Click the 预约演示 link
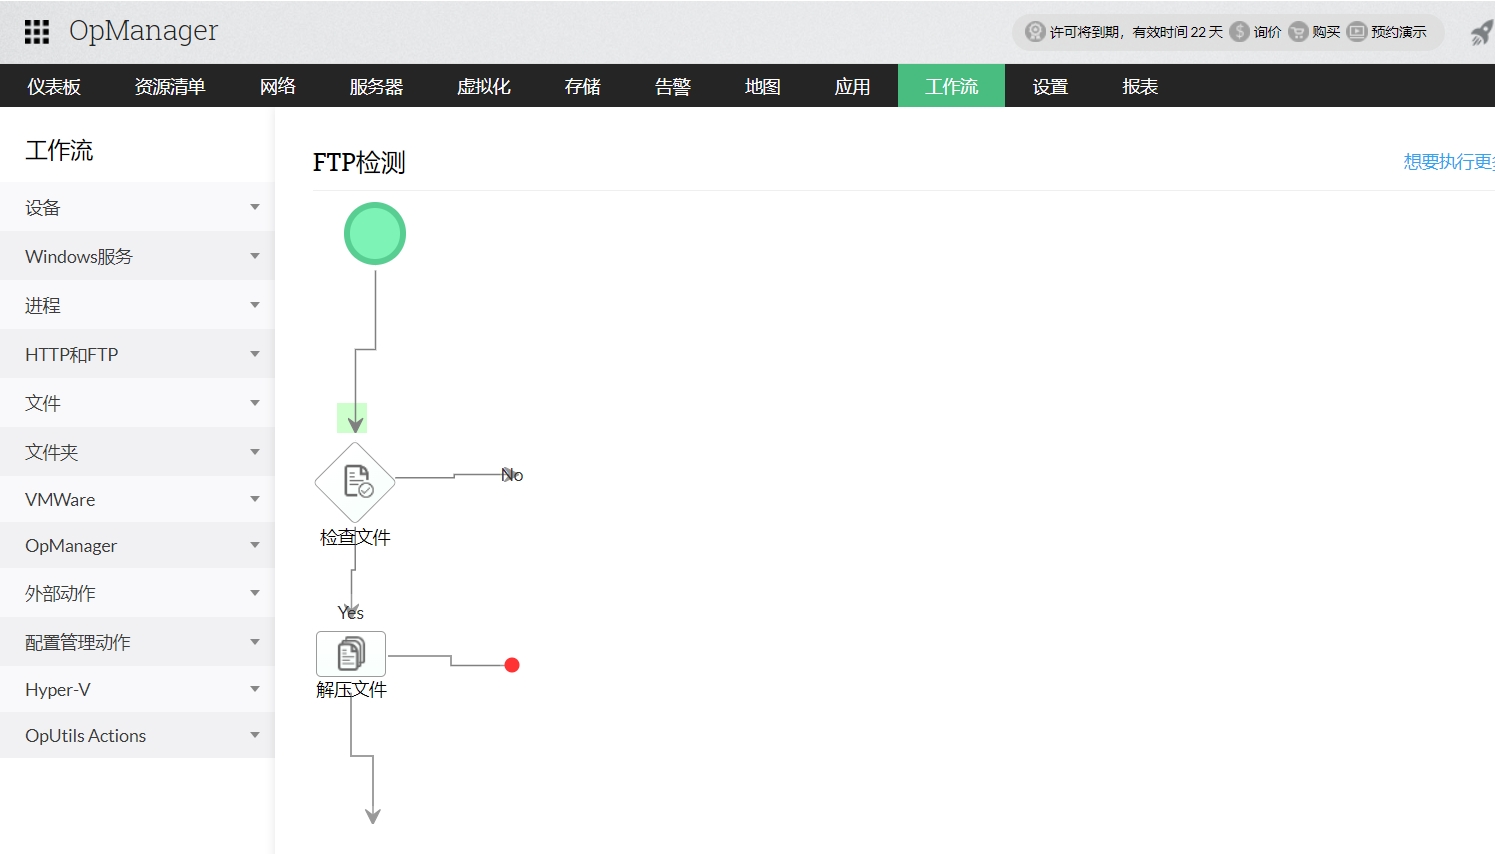Image resolution: width=1495 pixels, height=854 pixels. click(1399, 32)
